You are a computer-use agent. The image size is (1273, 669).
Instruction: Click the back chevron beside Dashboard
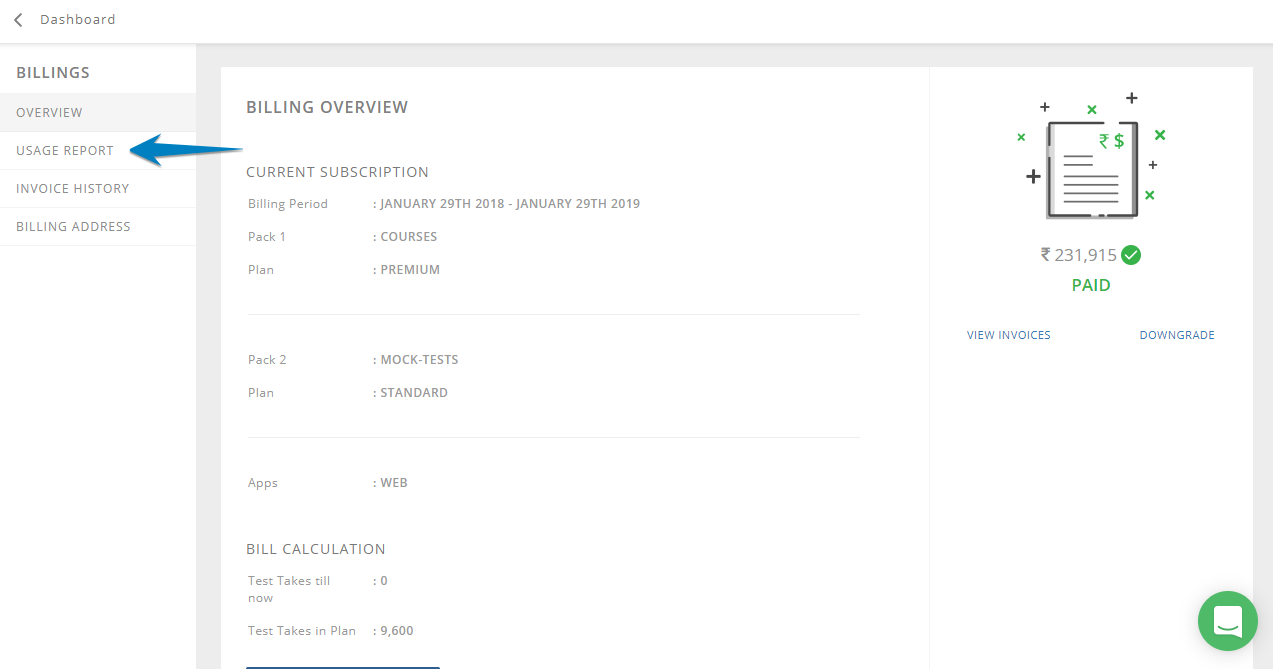pyautogui.click(x=18, y=20)
